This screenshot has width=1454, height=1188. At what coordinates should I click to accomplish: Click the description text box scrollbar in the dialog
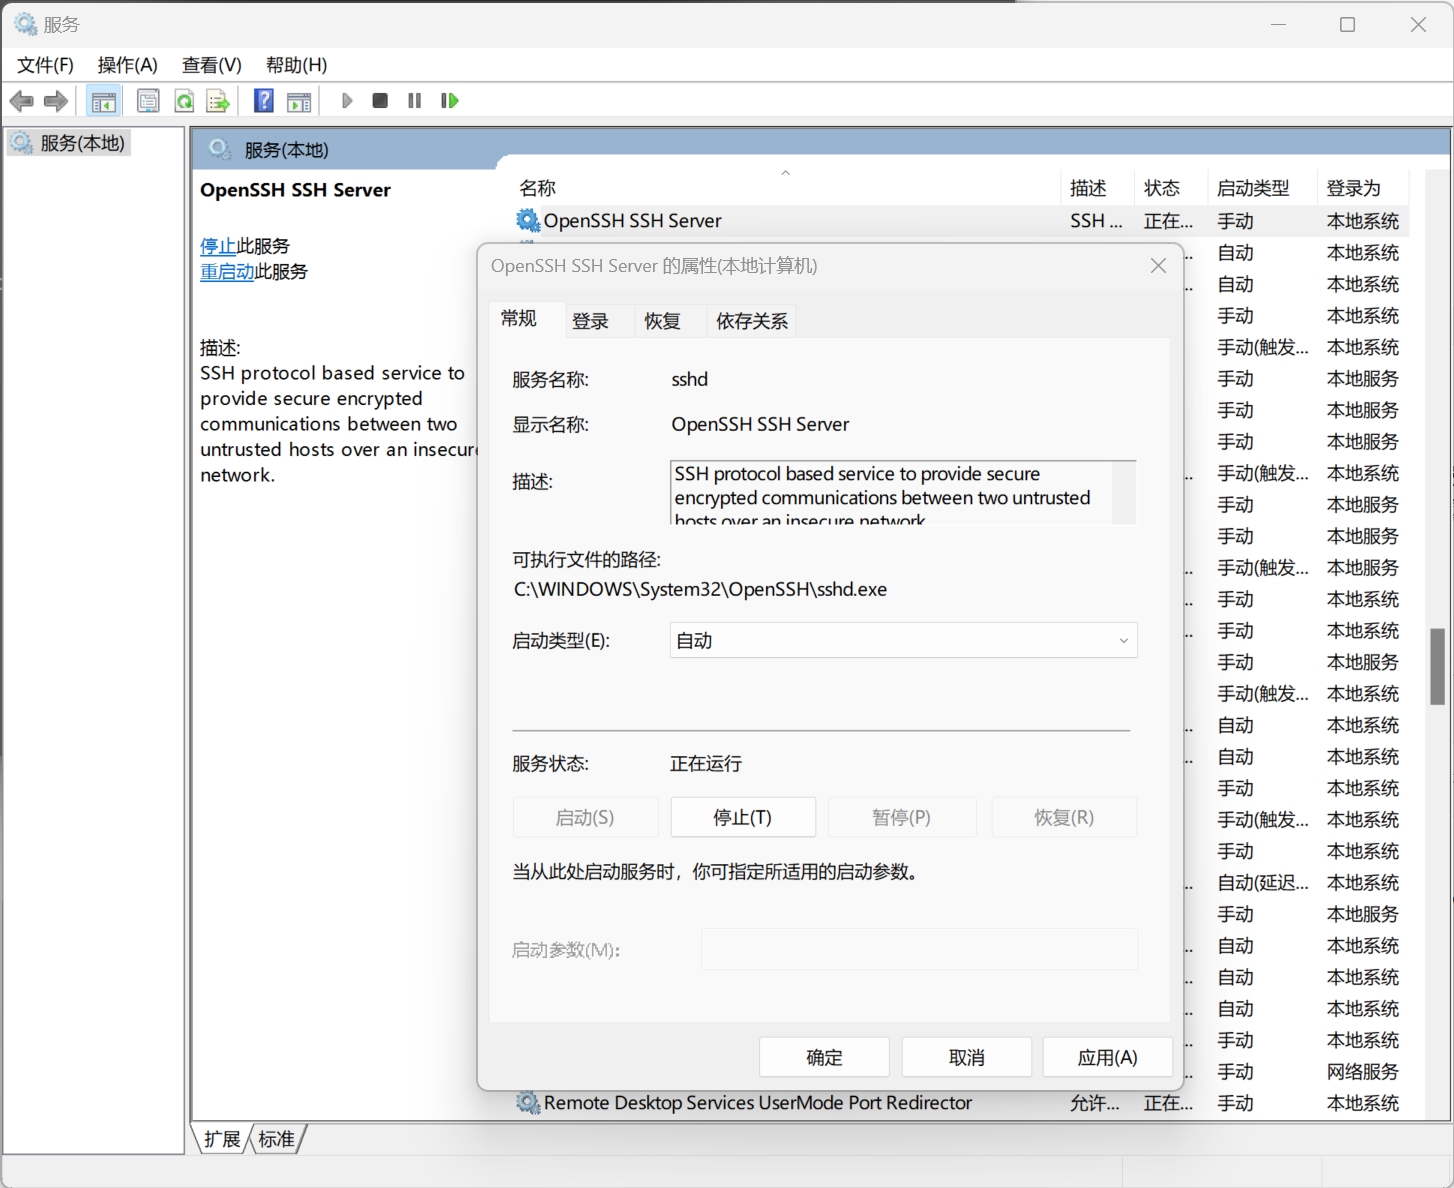[x=1124, y=492]
